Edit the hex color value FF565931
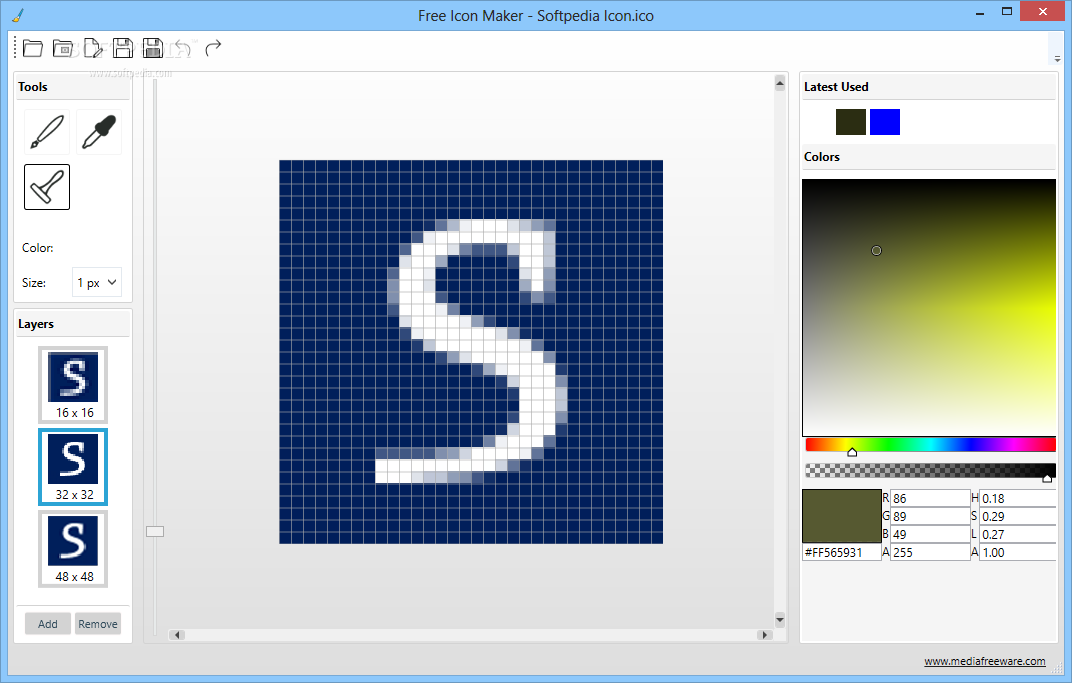The width and height of the screenshot is (1072, 683). pyautogui.click(x=840, y=551)
